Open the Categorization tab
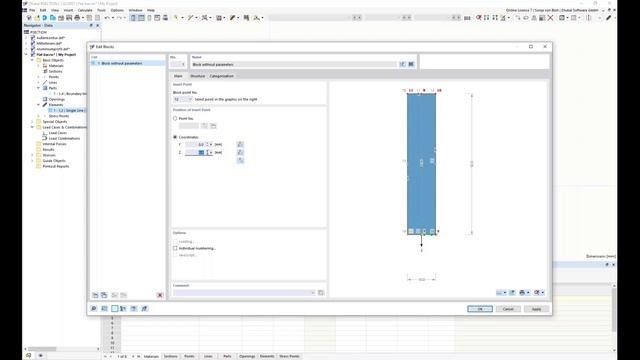The width and height of the screenshot is (640, 360). click(222, 76)
